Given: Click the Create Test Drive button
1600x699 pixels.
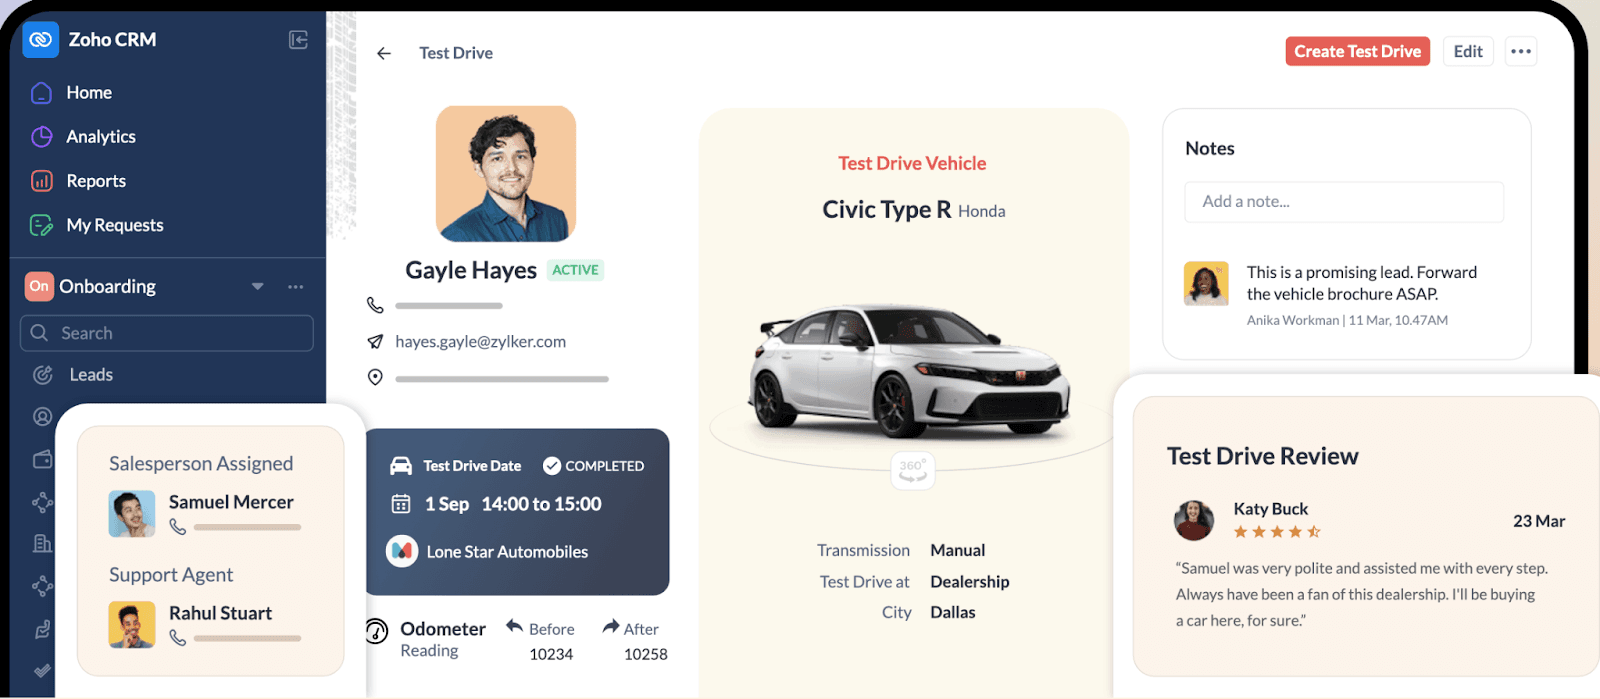Looking at the screenshot, I should click(1357, 52).
